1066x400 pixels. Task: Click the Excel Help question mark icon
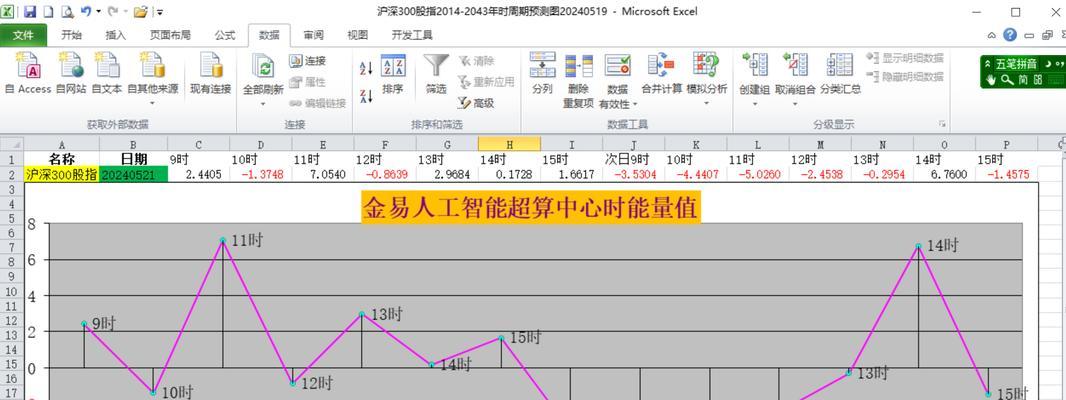coord(1010,35)
